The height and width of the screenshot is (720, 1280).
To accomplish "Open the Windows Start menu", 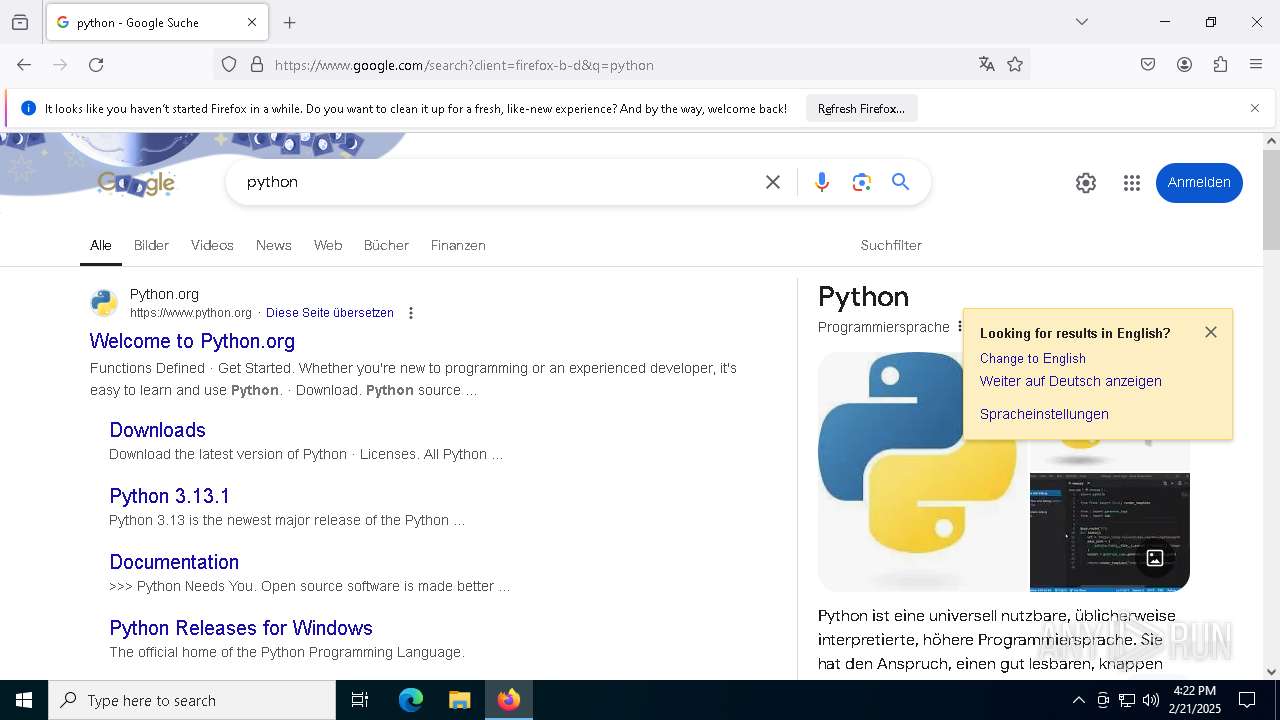I will click(x=24, y=700).
